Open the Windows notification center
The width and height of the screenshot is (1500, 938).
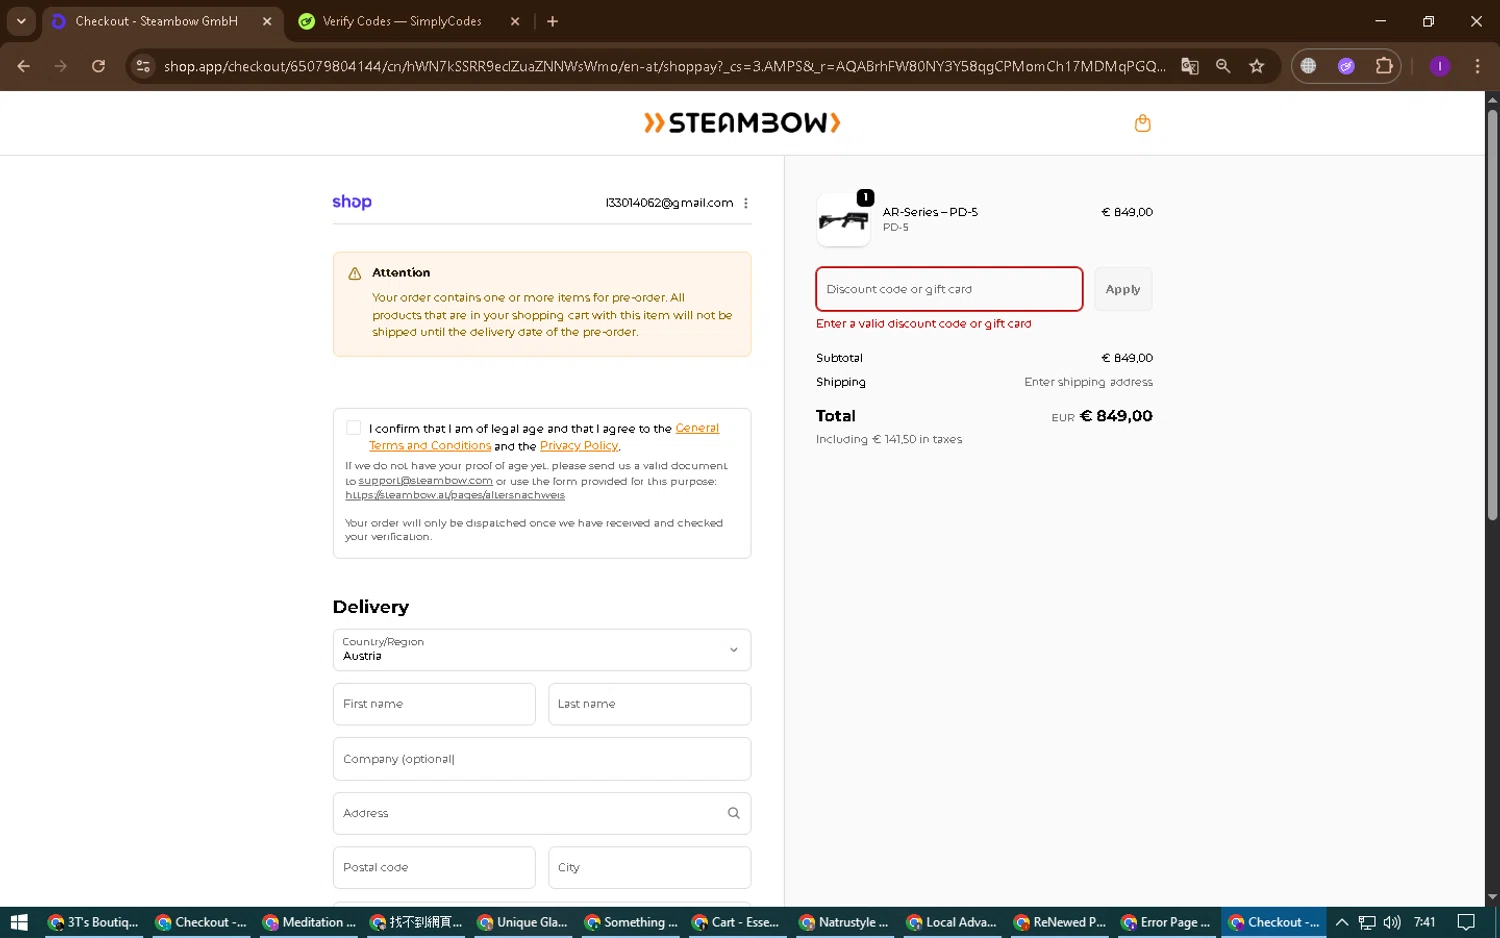coord(1466,922)
